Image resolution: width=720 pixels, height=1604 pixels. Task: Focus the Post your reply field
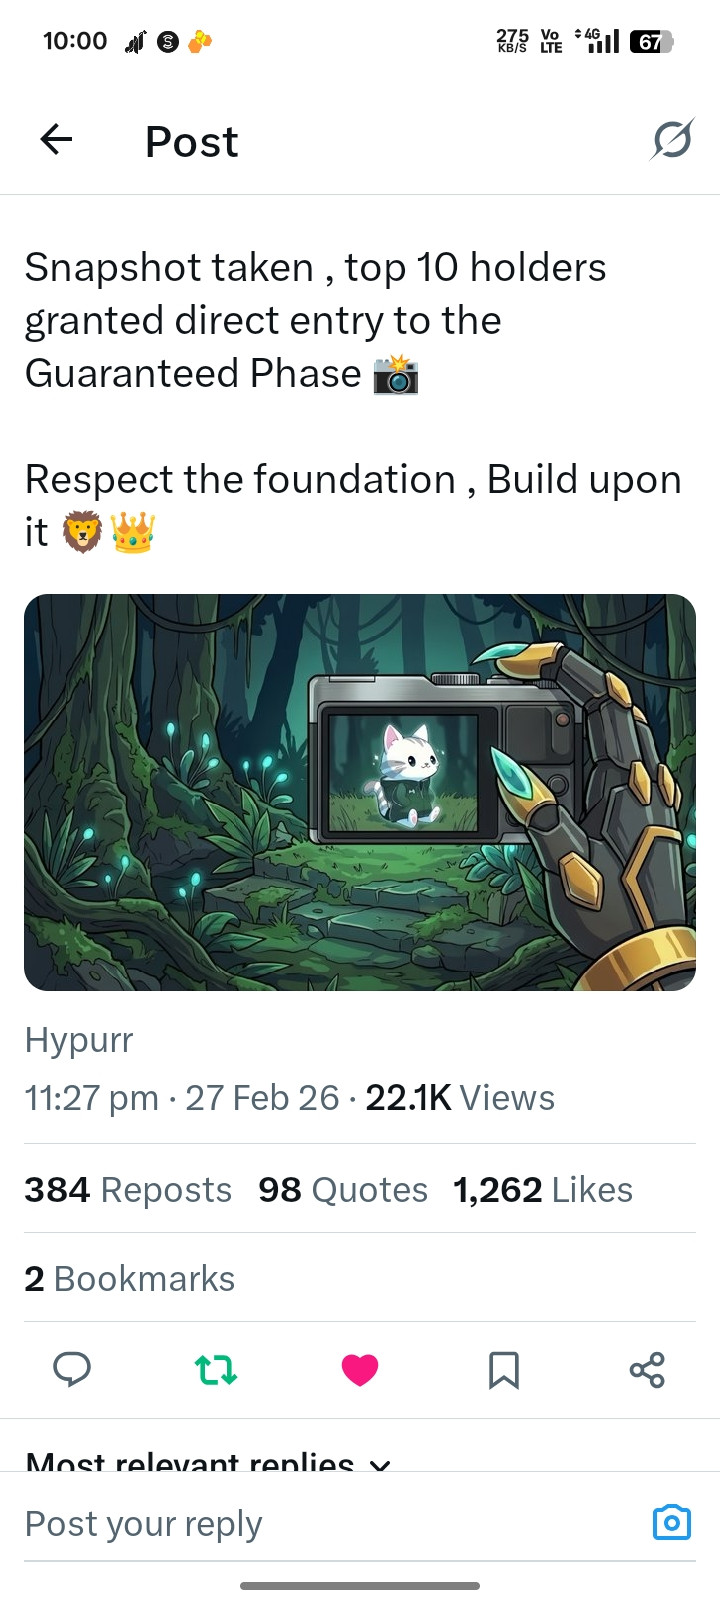(x=330, y=1523)
